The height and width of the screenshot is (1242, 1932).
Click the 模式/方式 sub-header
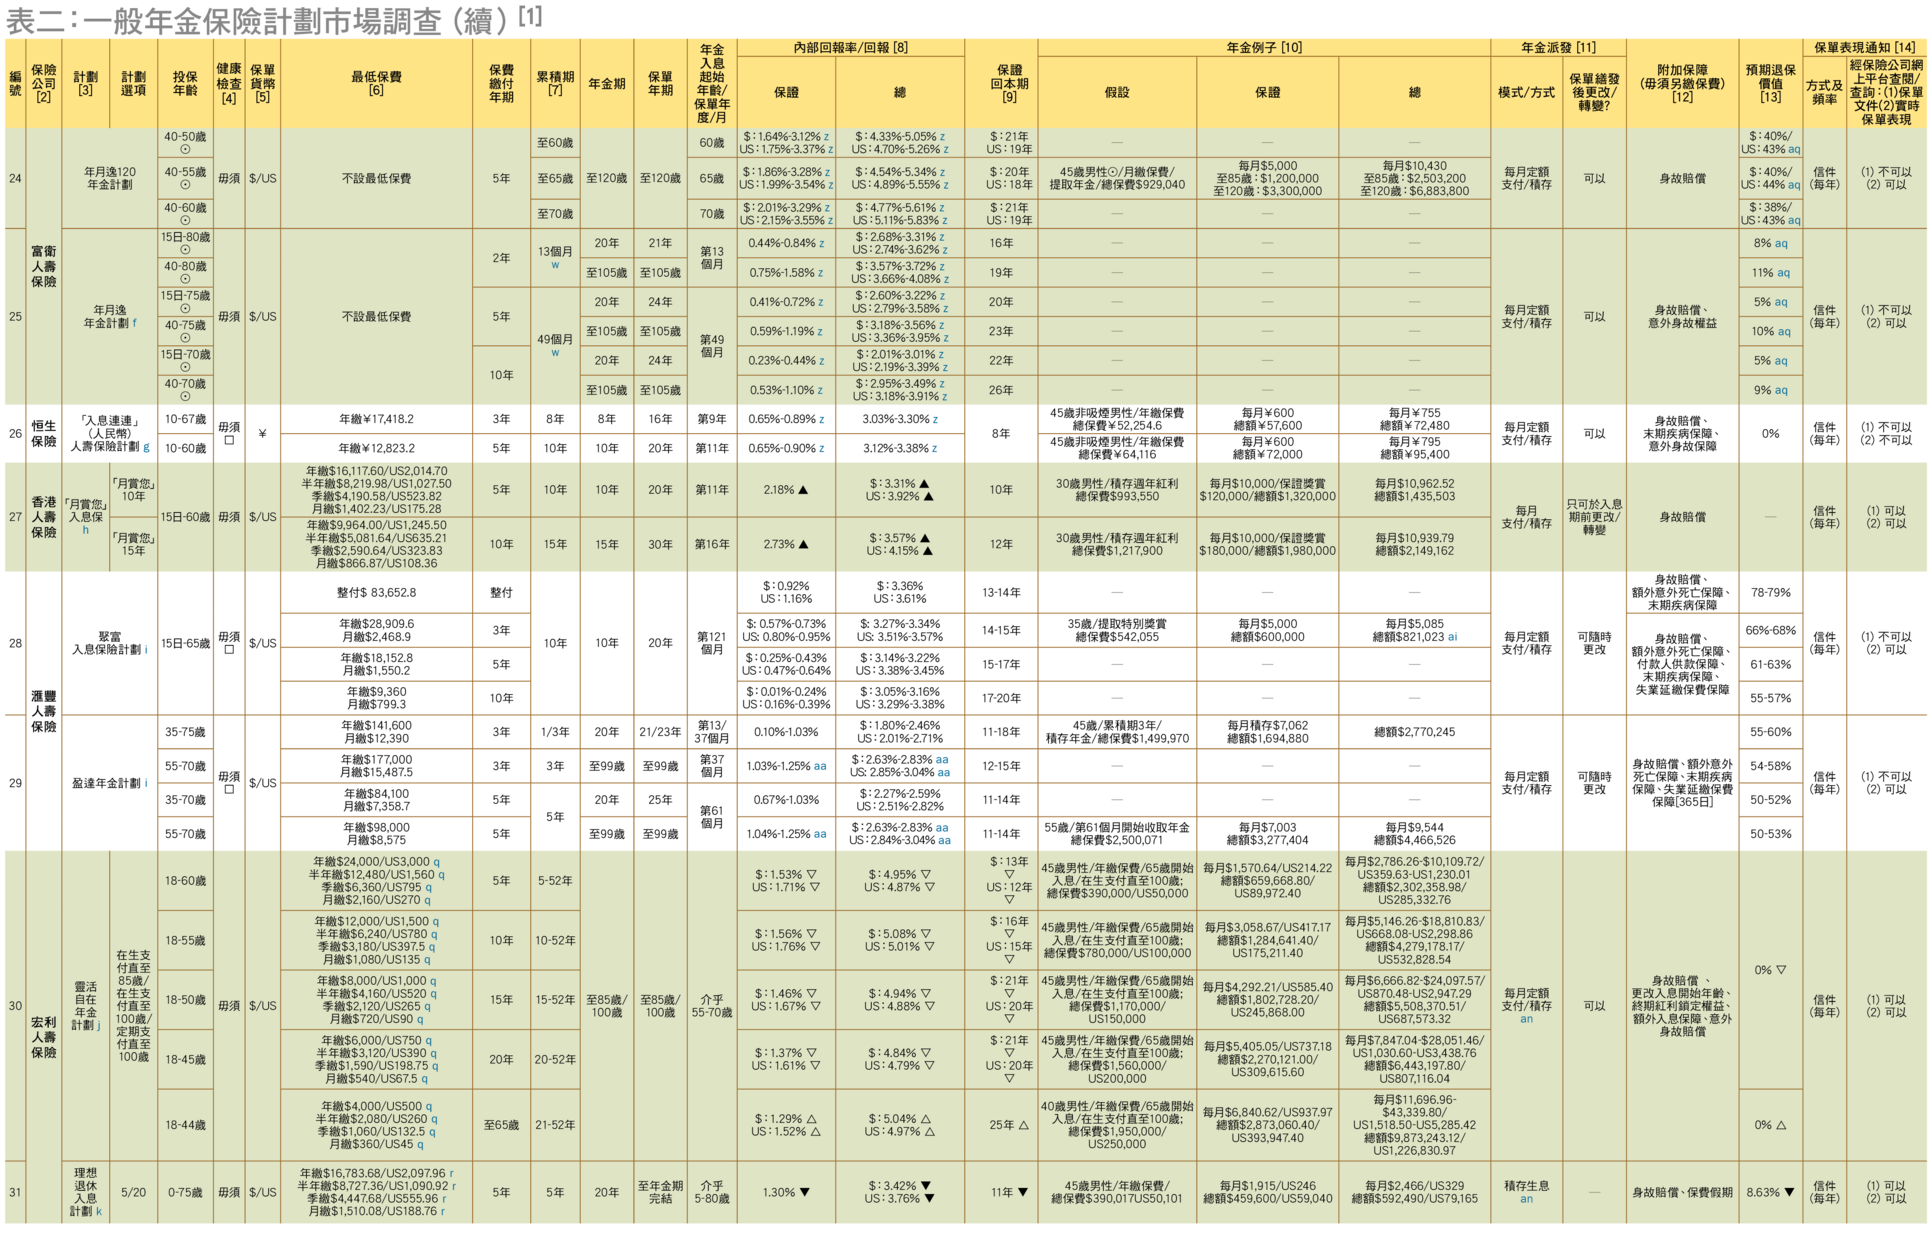[1526, 92]
